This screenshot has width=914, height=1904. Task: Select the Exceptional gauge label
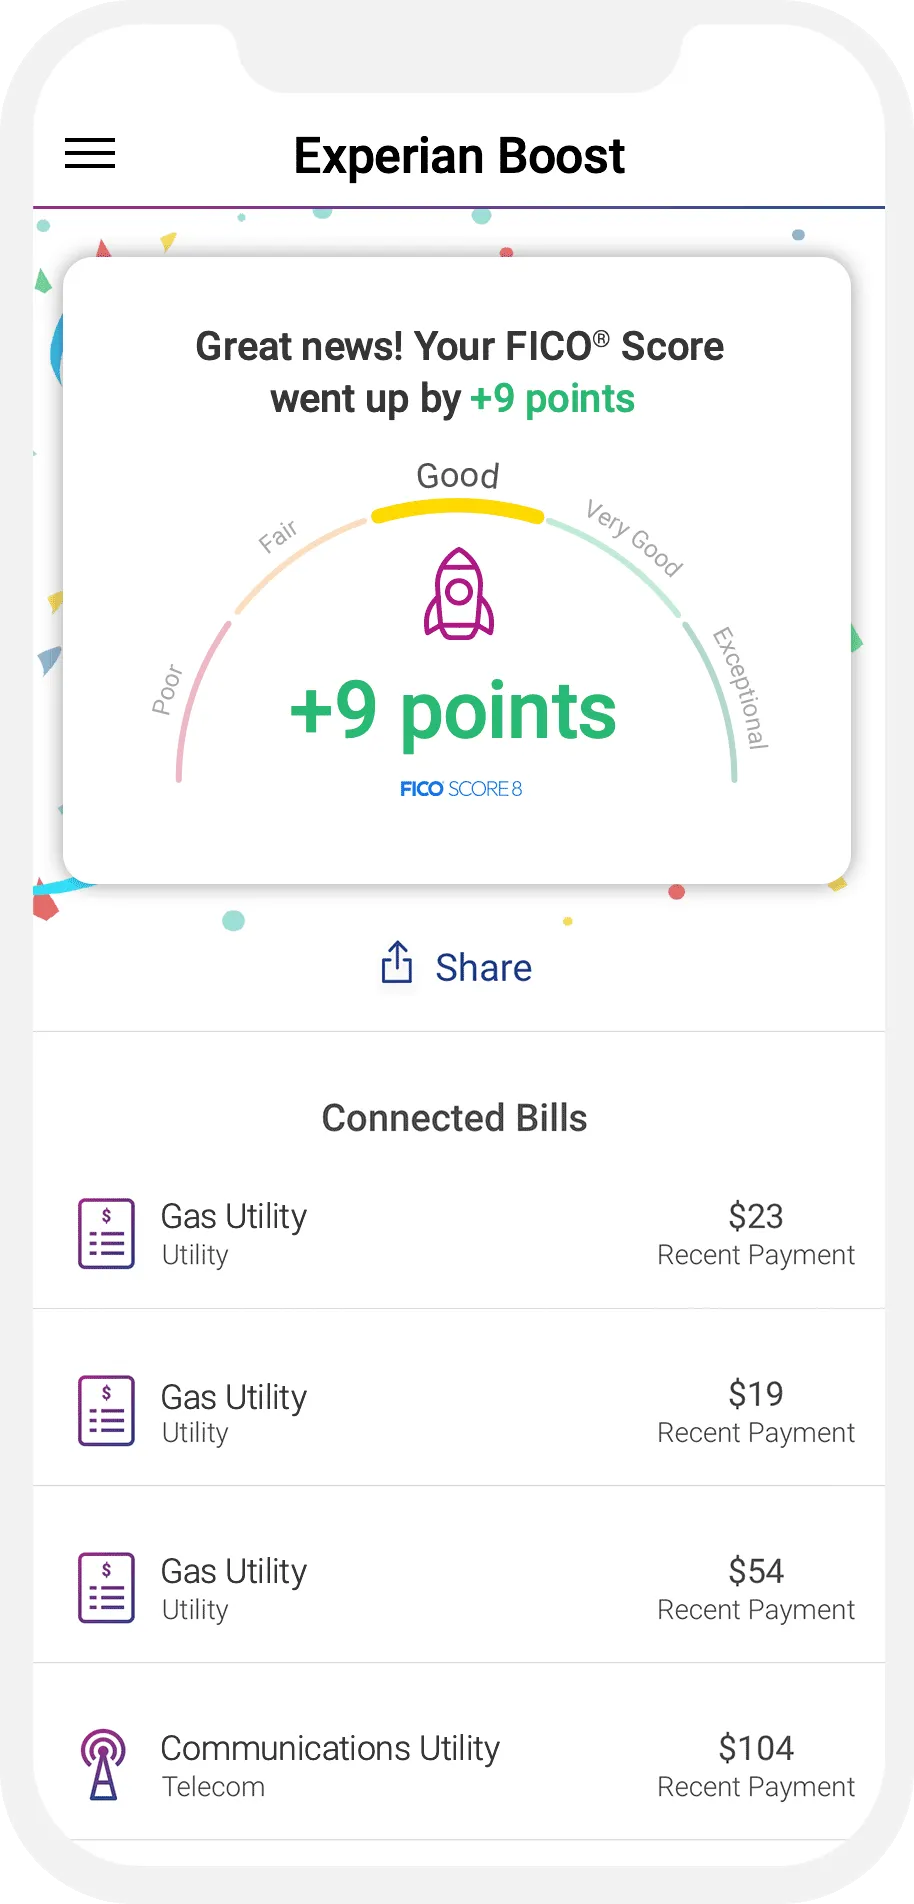741,688
